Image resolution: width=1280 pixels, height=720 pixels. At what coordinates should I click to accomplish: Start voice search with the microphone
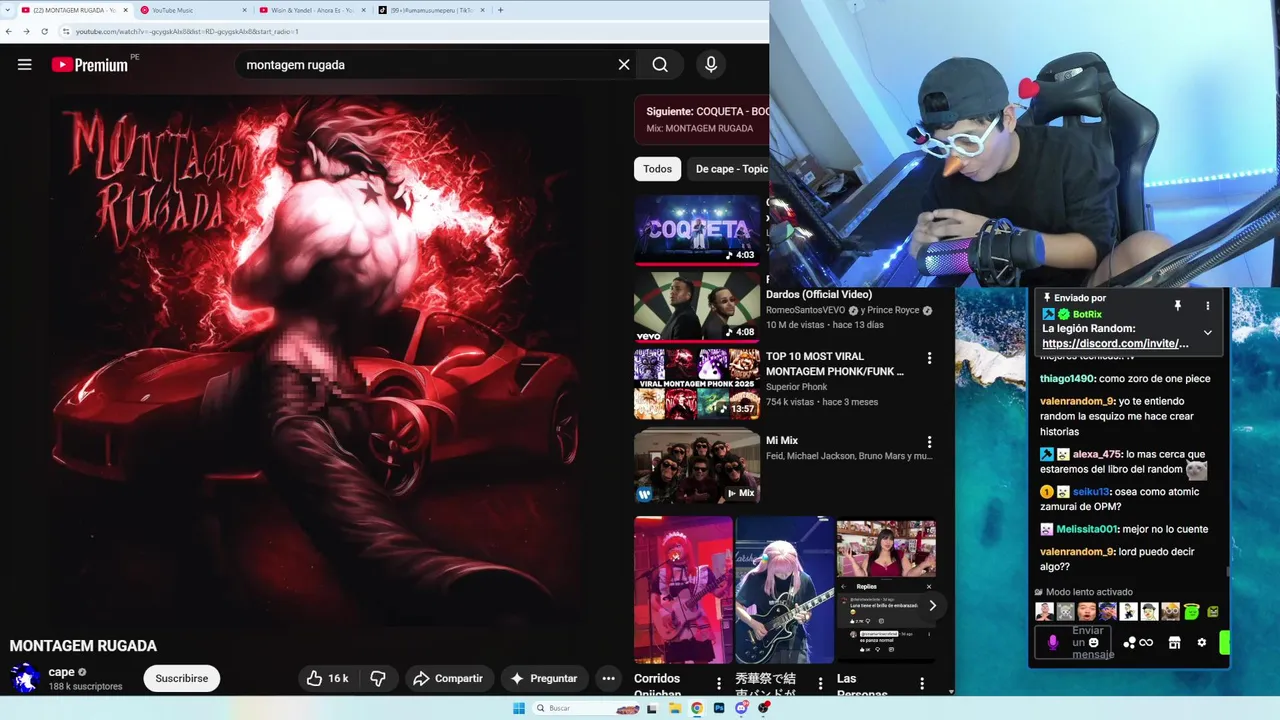[x=711, y=65]
